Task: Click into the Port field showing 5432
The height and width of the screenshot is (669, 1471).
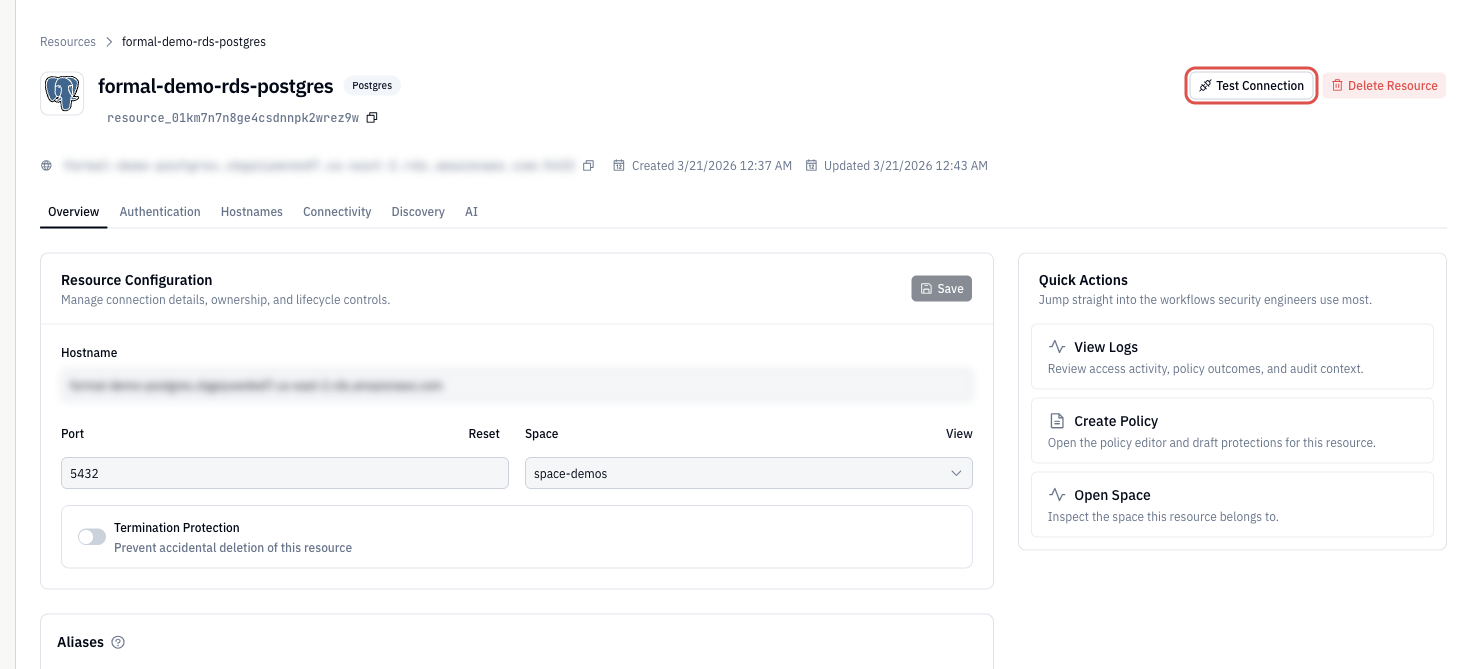Action: (x=285, y=473)
